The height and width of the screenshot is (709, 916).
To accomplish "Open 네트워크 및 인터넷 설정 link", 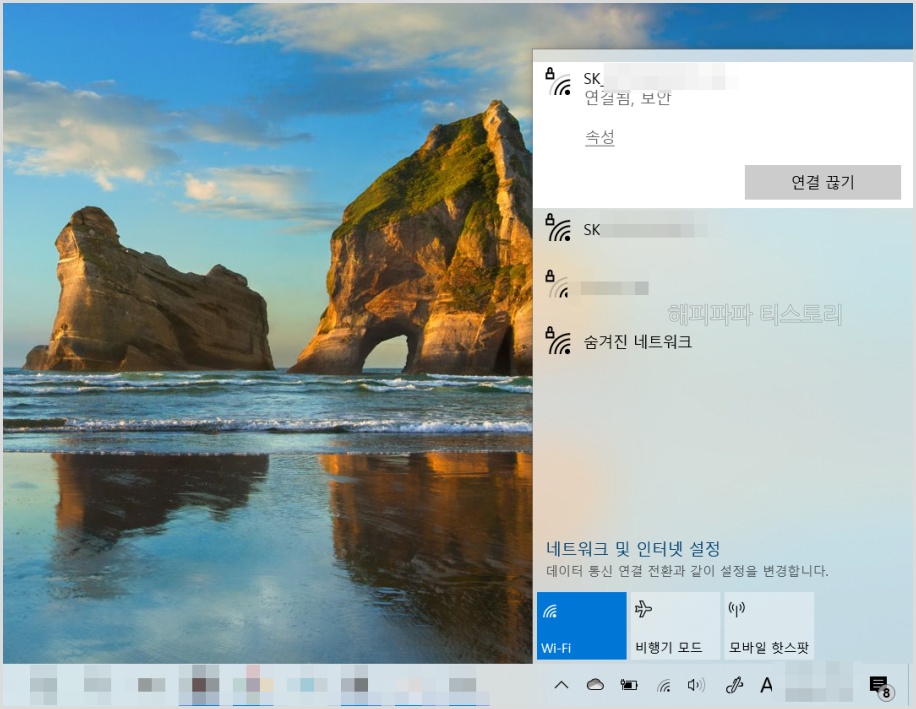I will point(633,548).
